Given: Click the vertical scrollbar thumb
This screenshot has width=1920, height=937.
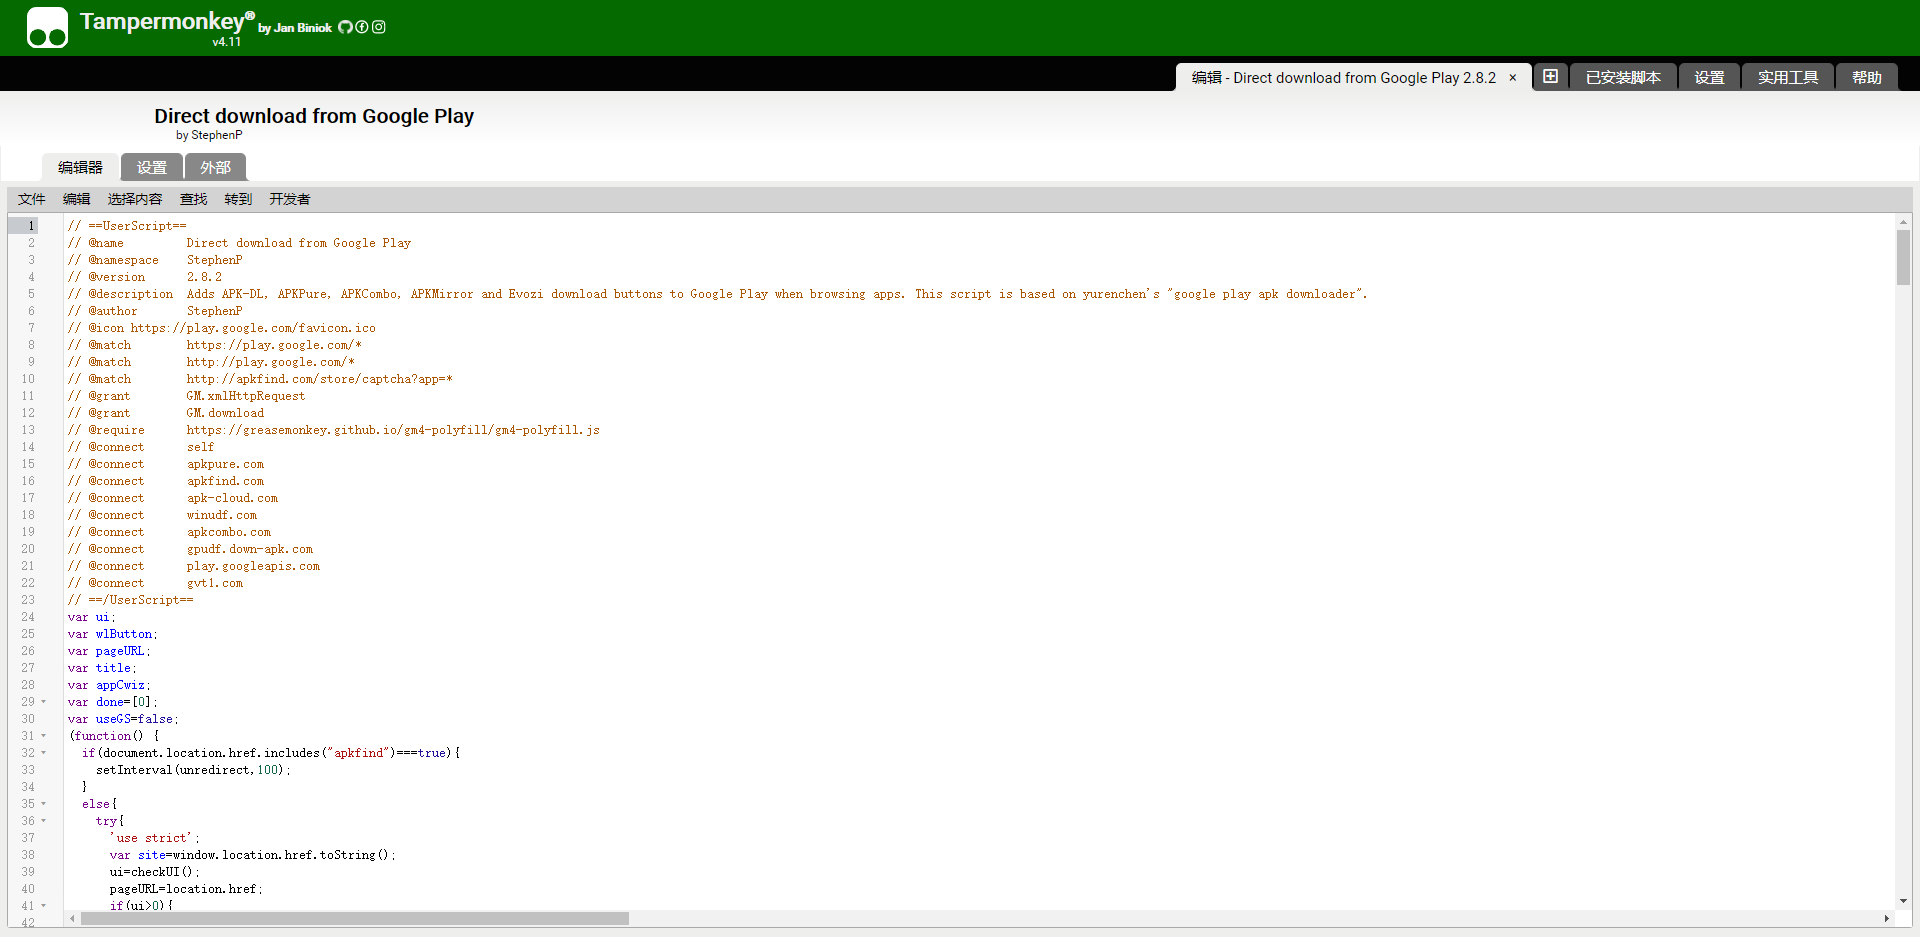Looking at the screenshot, I should click(x=1903, y=258).
